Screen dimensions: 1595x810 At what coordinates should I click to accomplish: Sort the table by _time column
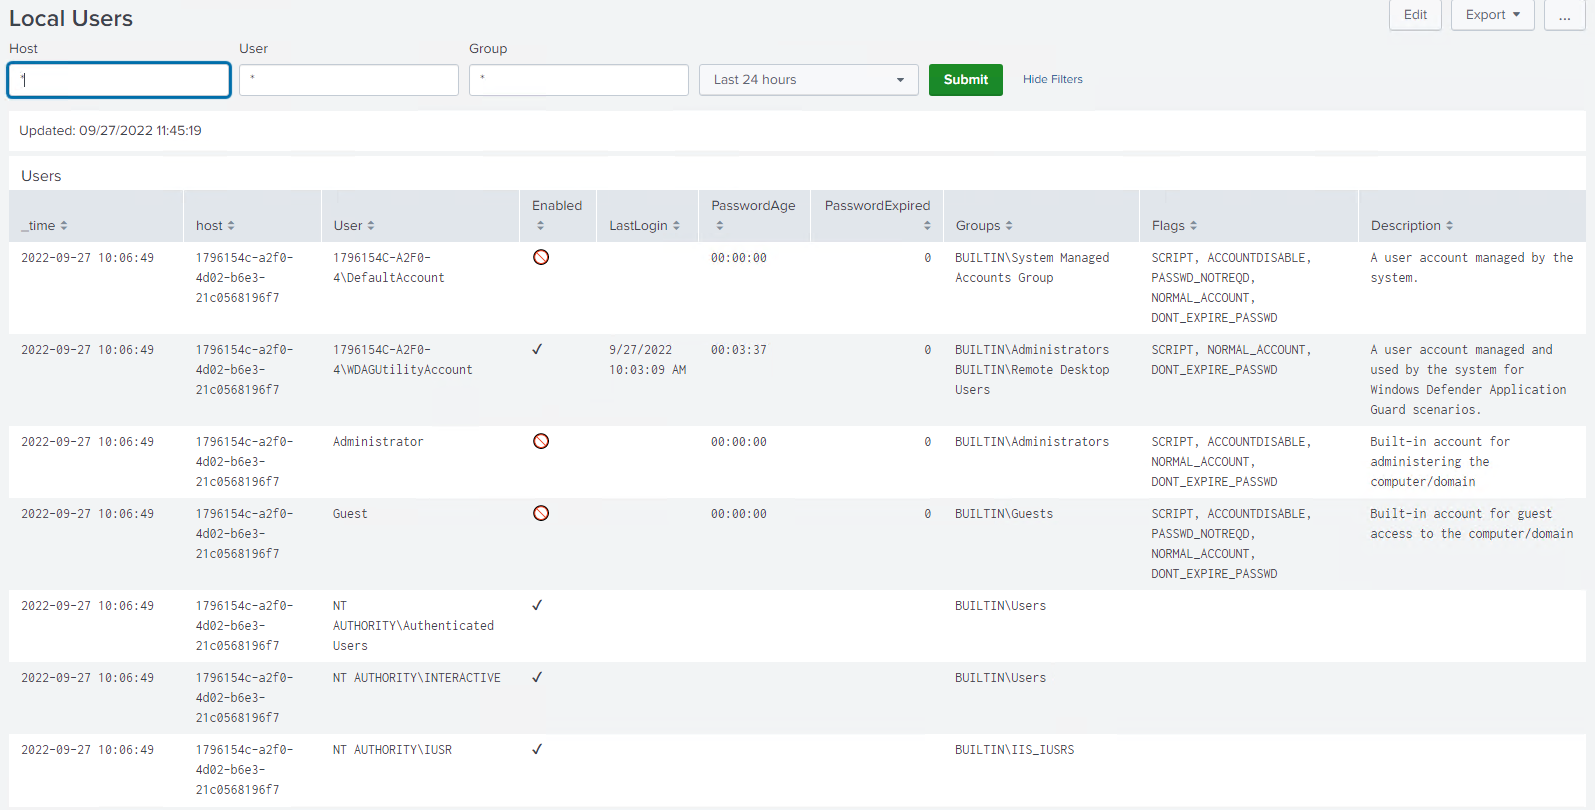(44, 226)
